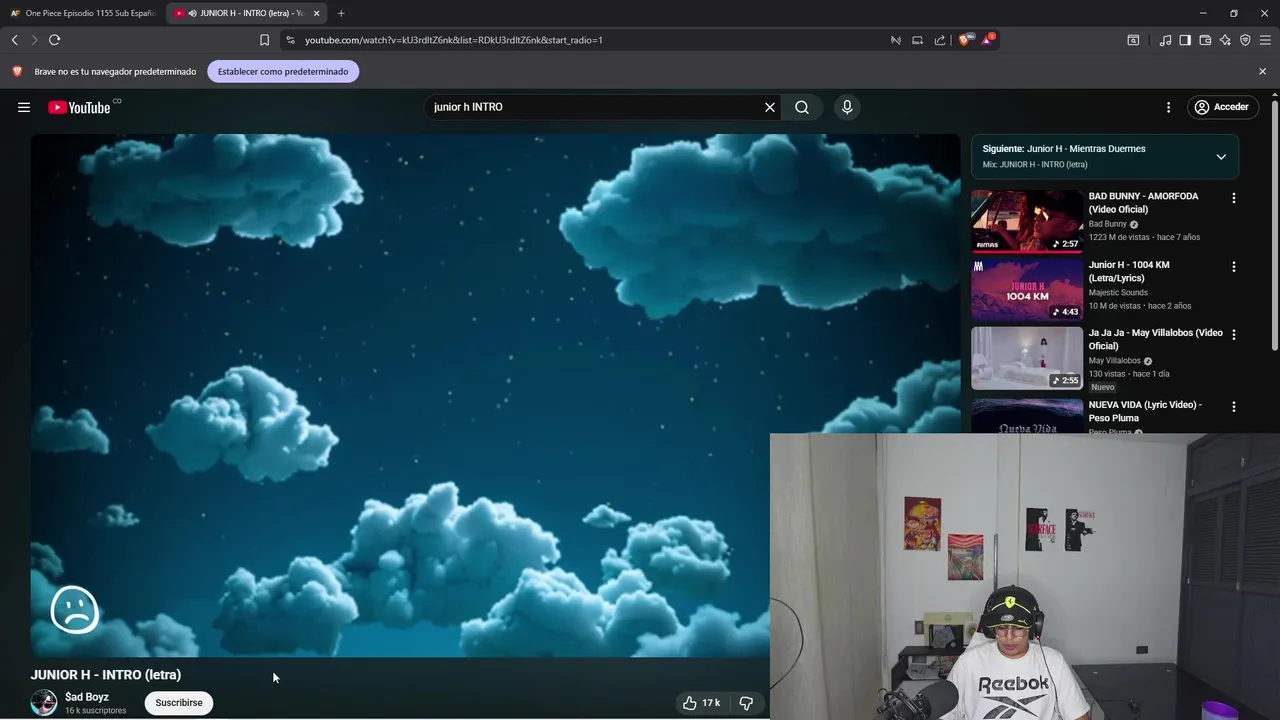Open the Bad Bunny channel name
1280x720 pixels.
pos(1107,224)
